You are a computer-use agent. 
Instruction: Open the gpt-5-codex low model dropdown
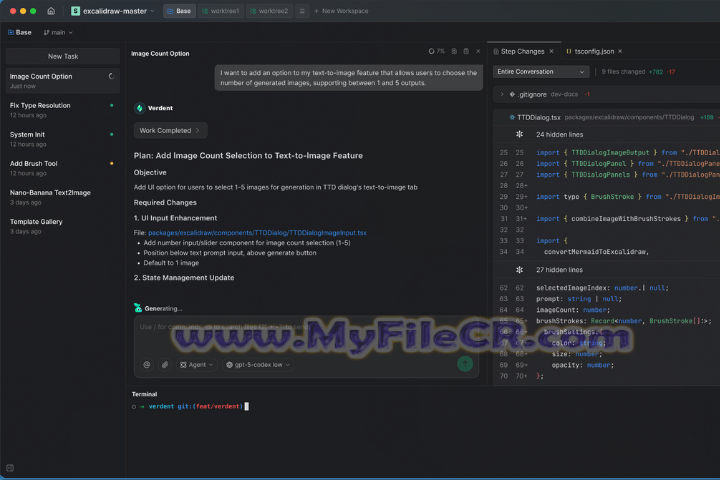pos(258,365)
